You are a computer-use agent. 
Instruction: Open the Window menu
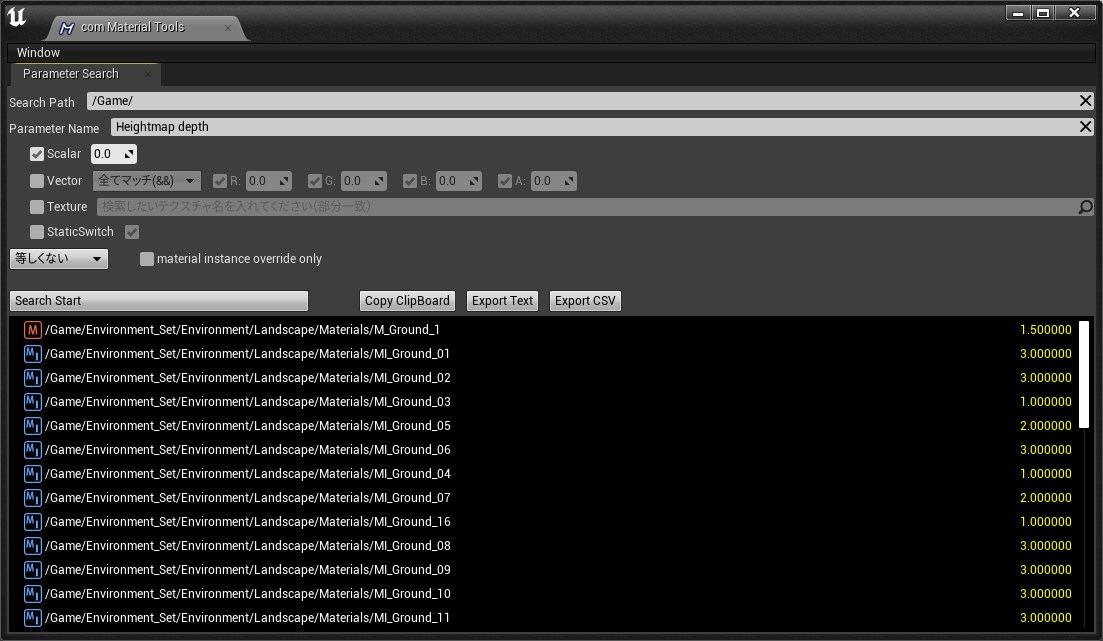[x=38, y=52]
